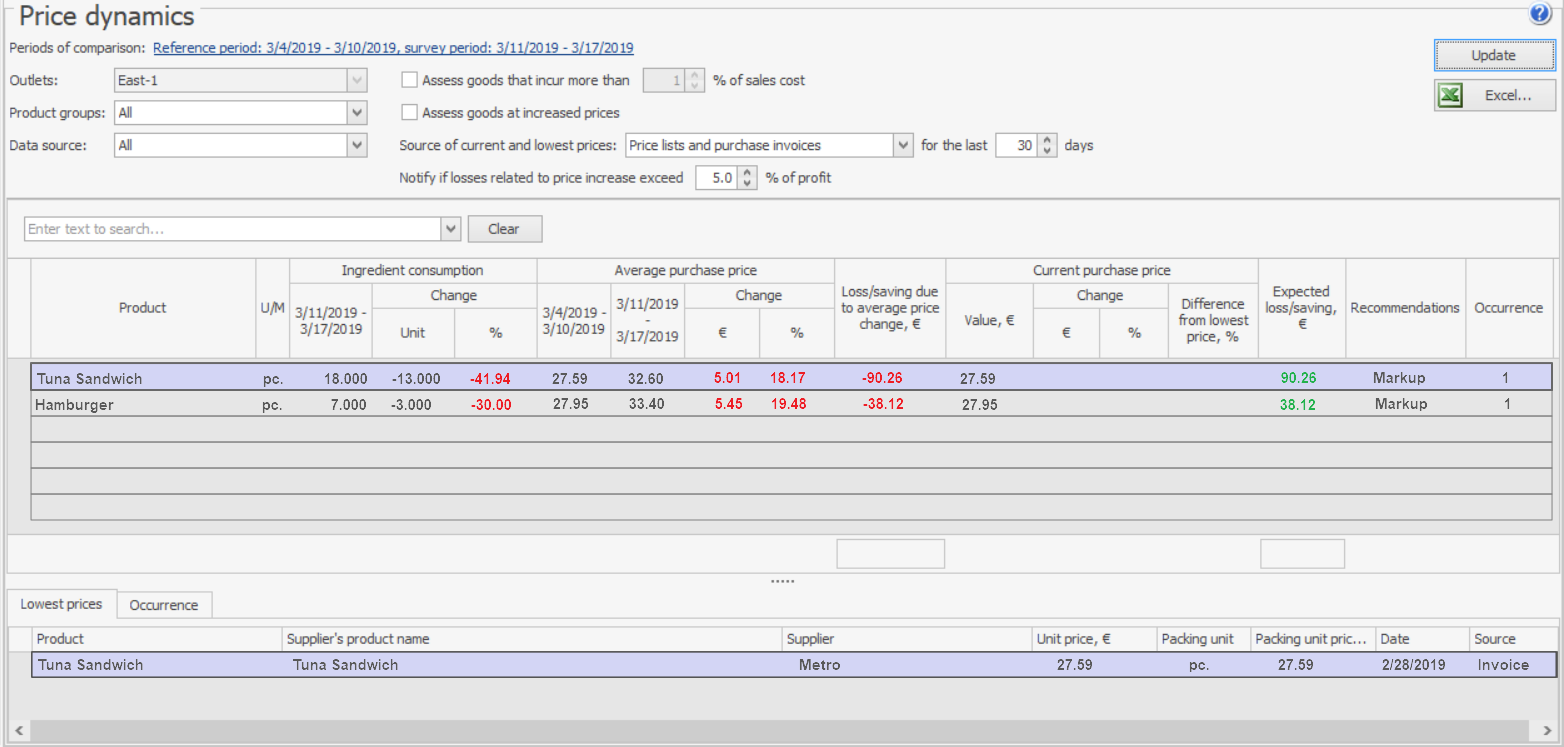Click the horizontal scrollbar at bottom
Screen dimensions: 1564x747
[x=780, y=730]
